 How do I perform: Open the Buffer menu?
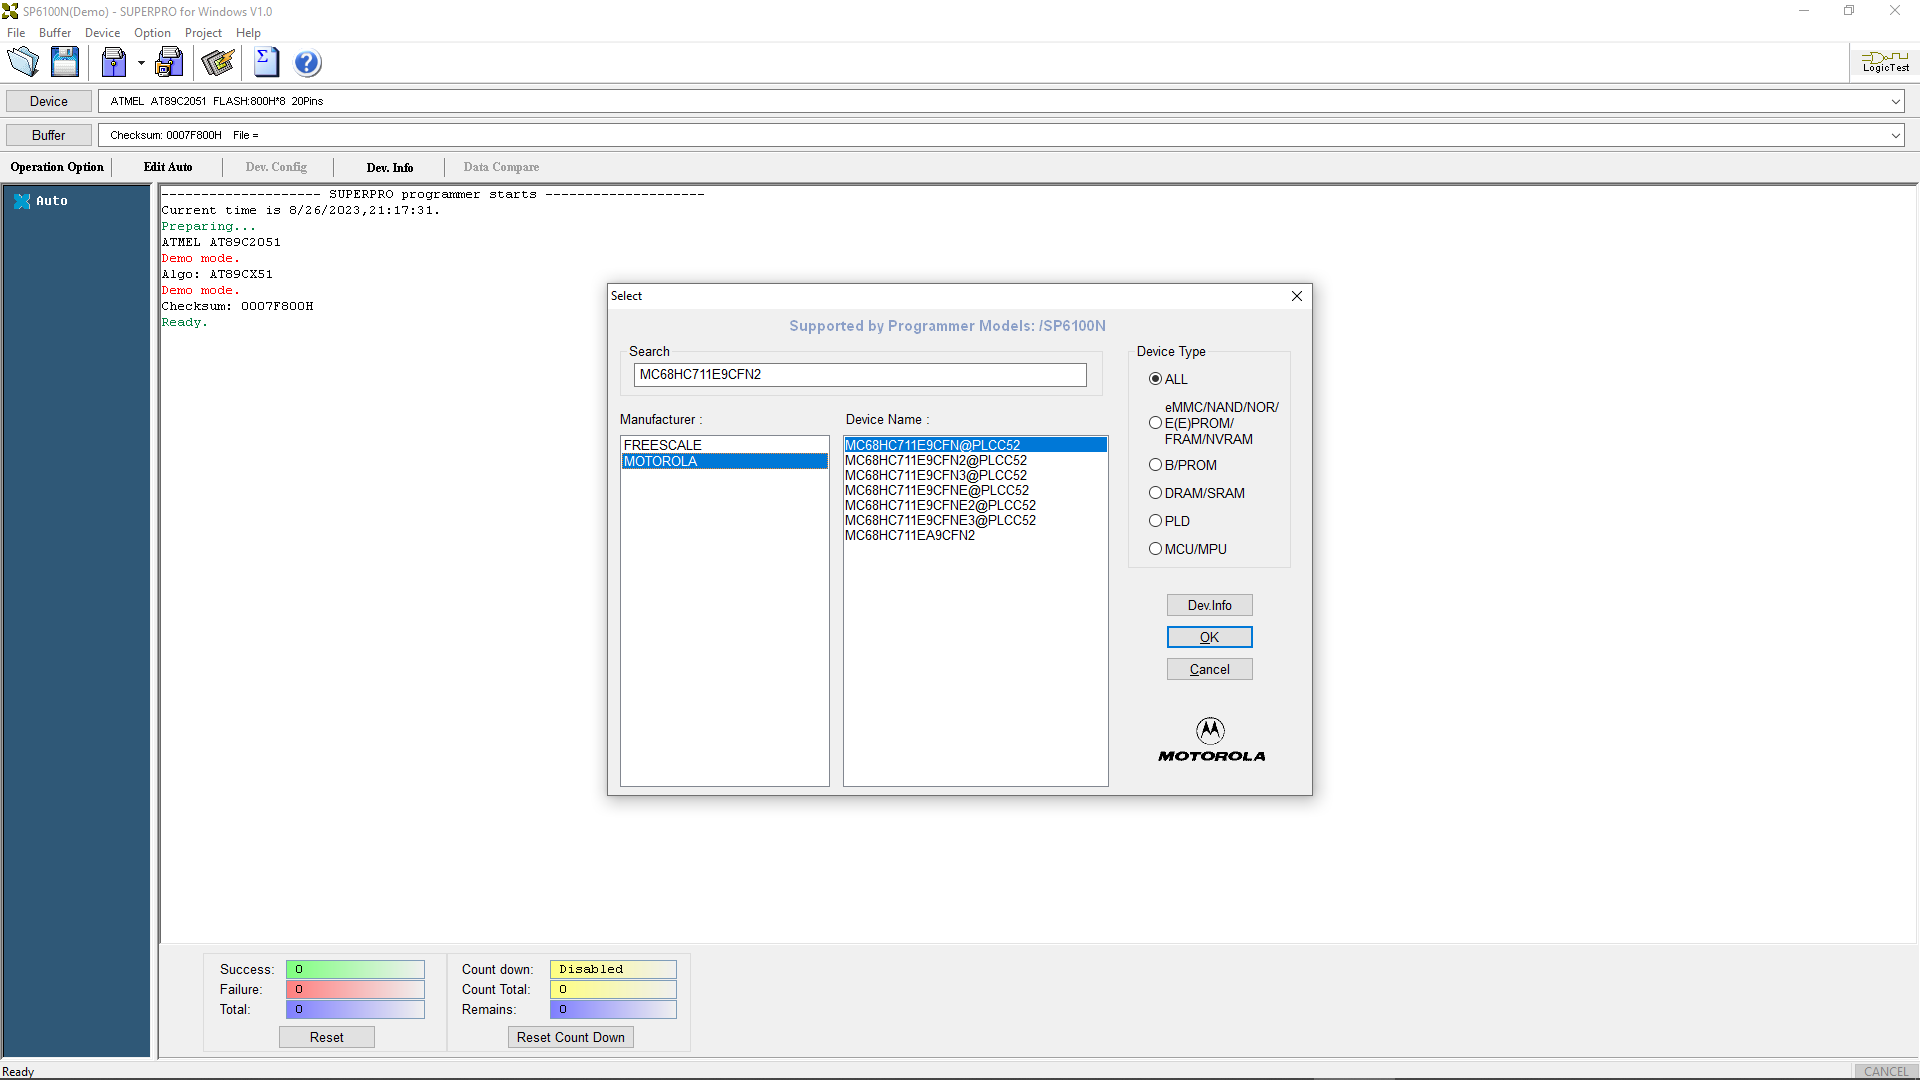point(55,33)
